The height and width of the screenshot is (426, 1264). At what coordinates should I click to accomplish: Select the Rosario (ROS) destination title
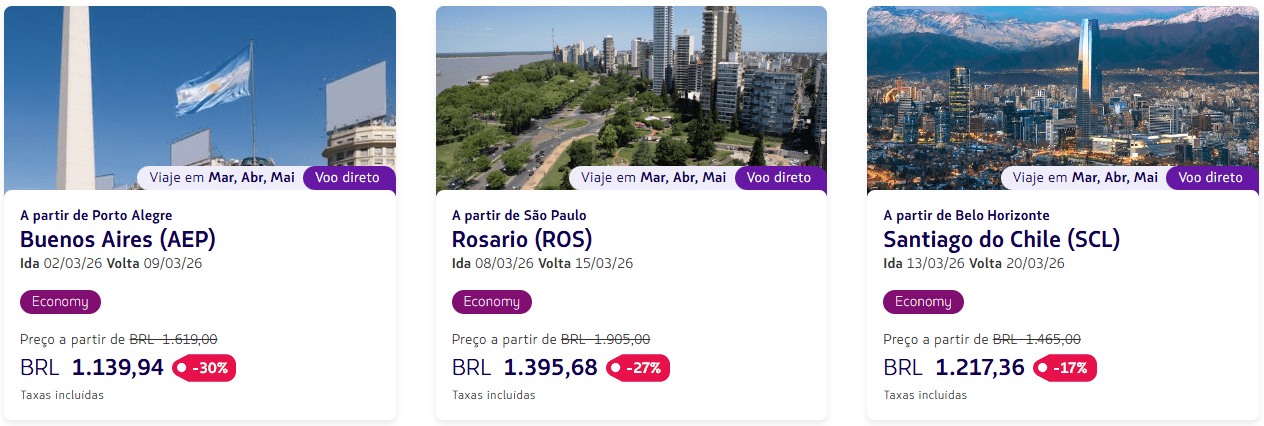click(x=522, y=240)
